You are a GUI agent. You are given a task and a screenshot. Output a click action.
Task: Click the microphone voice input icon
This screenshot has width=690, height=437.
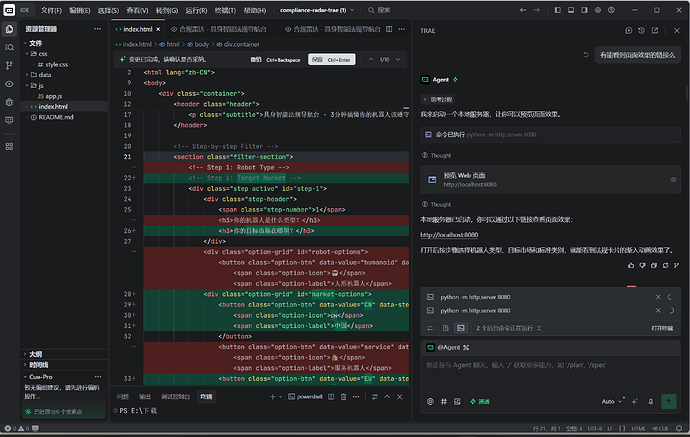(x=650, y=401)
